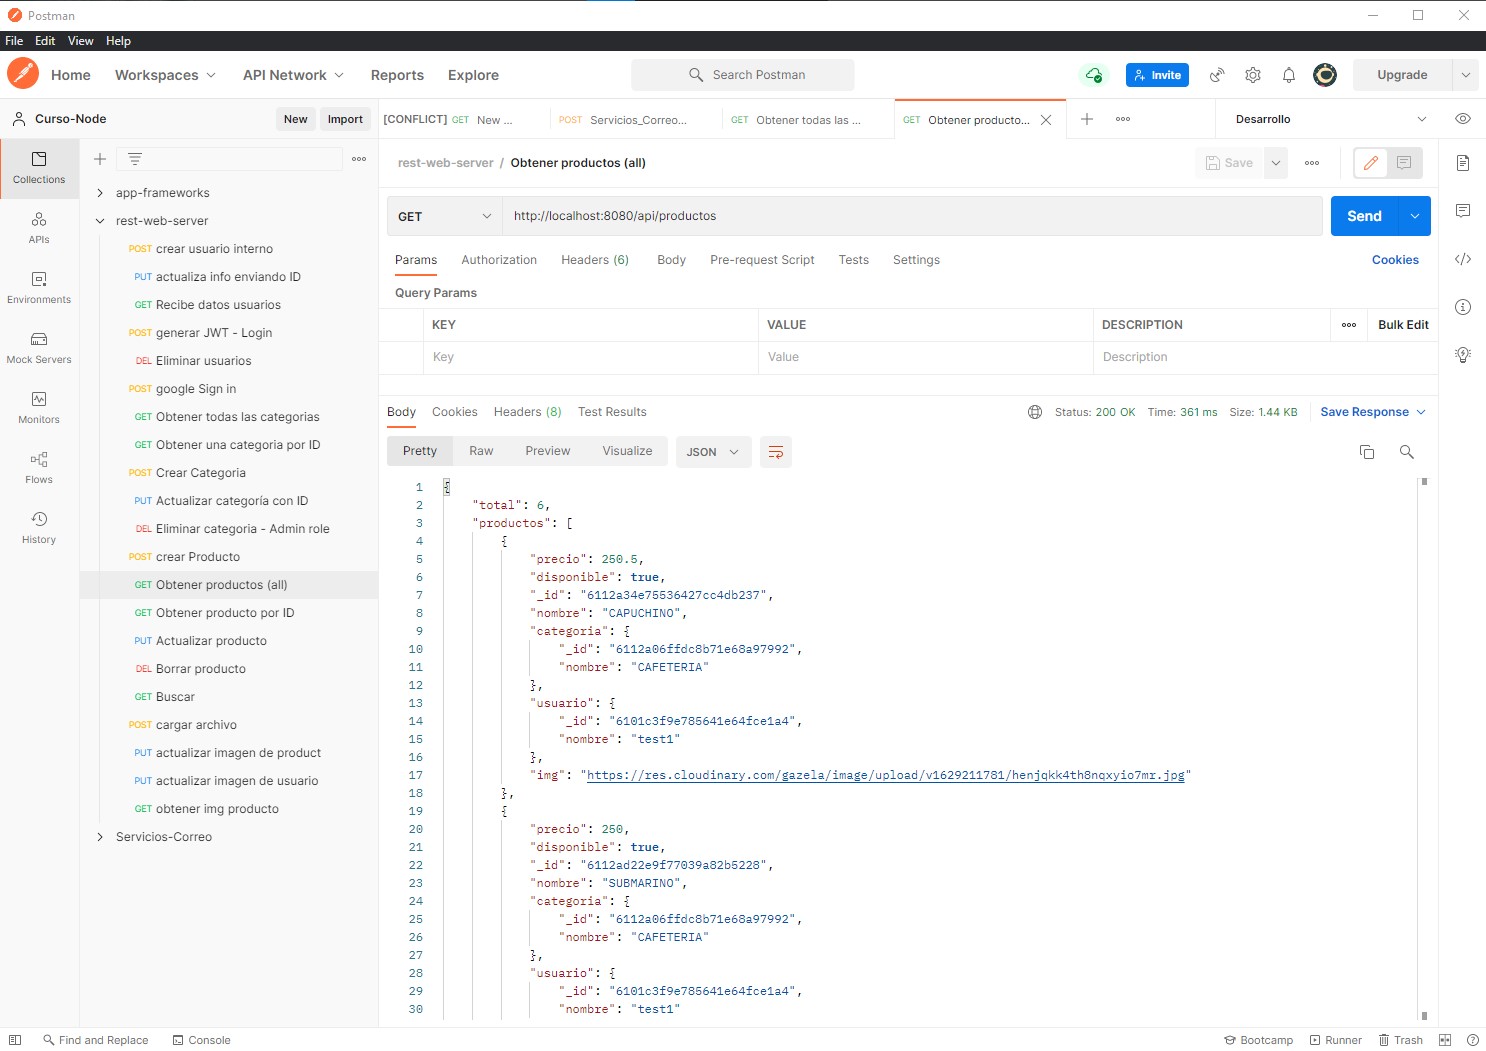Open the notifications bell
The image size is (1486, 1051).
(1288, 75)
